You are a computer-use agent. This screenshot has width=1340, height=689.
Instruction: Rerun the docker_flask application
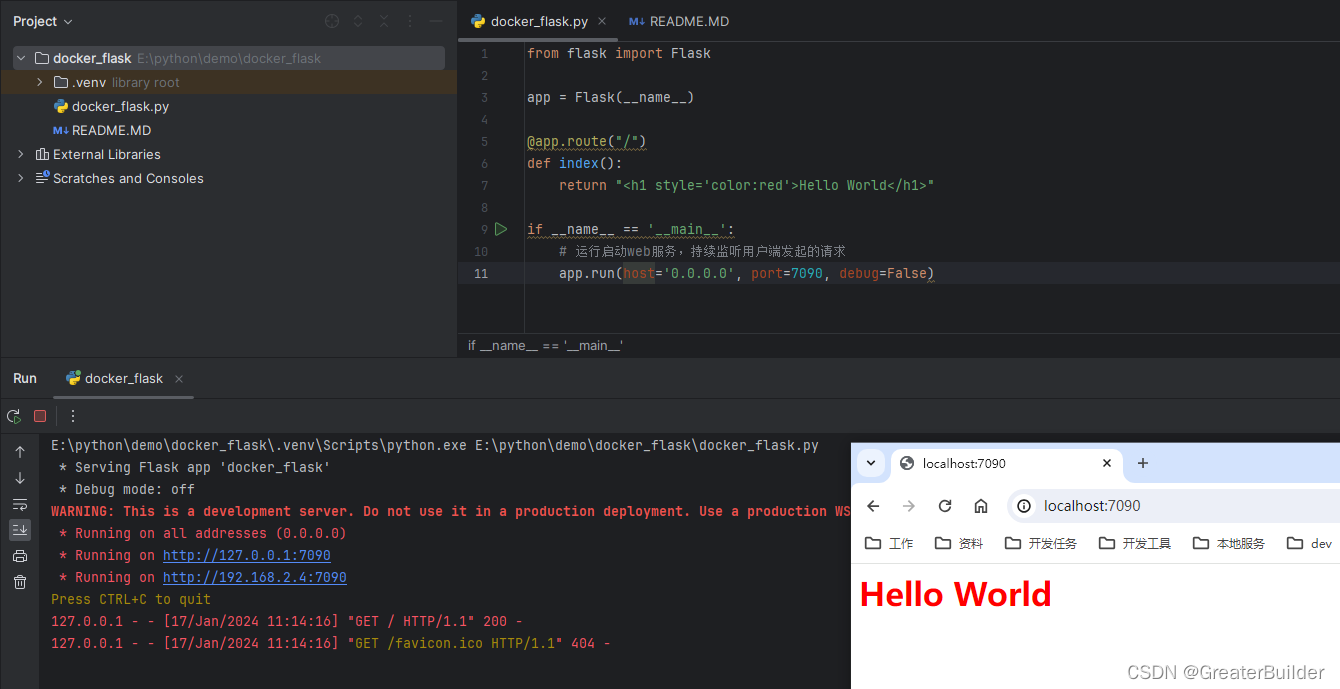pyautogui.click(x=14, y=415)
